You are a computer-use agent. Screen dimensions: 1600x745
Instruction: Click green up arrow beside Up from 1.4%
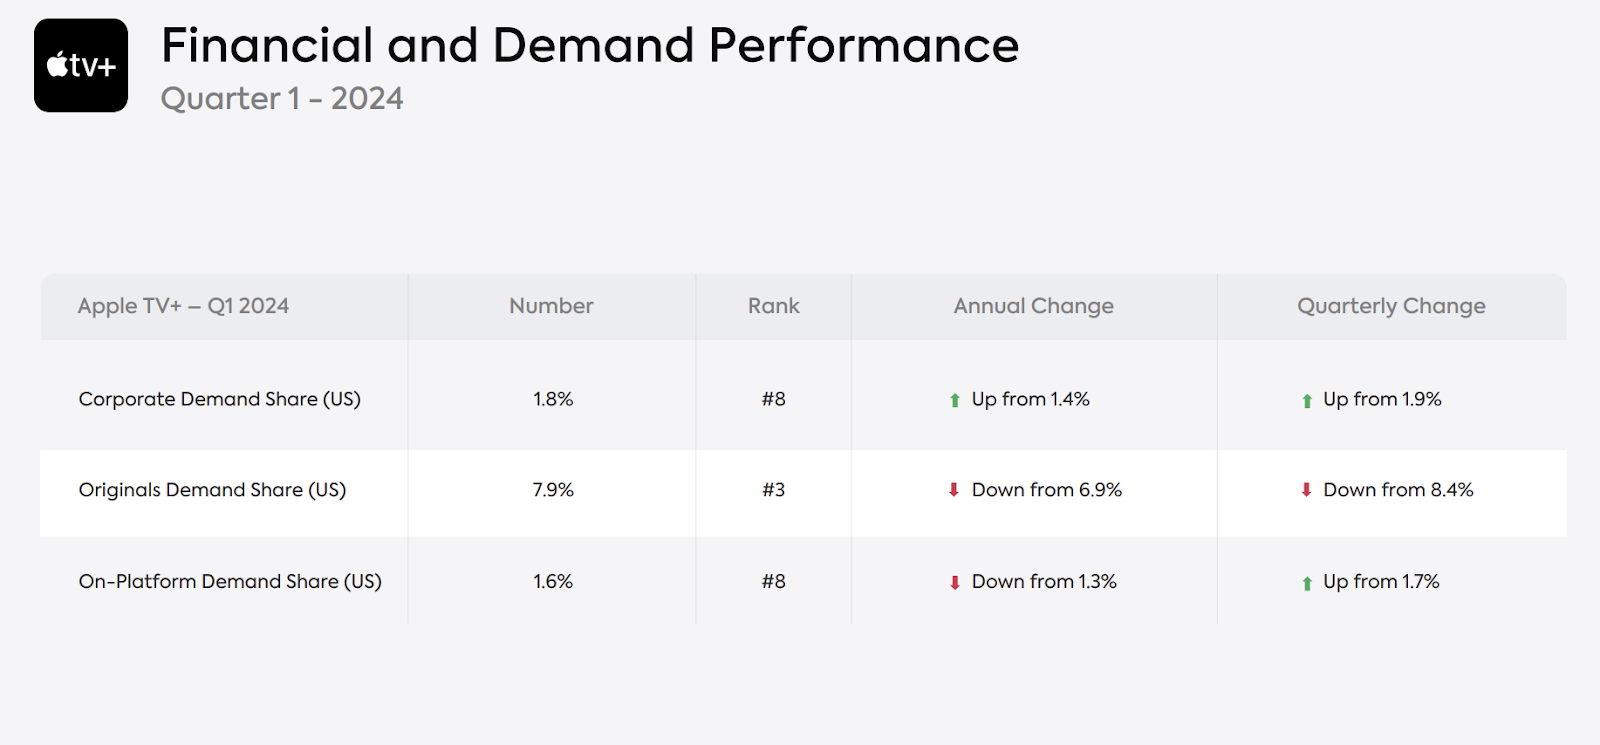[955, 400]
